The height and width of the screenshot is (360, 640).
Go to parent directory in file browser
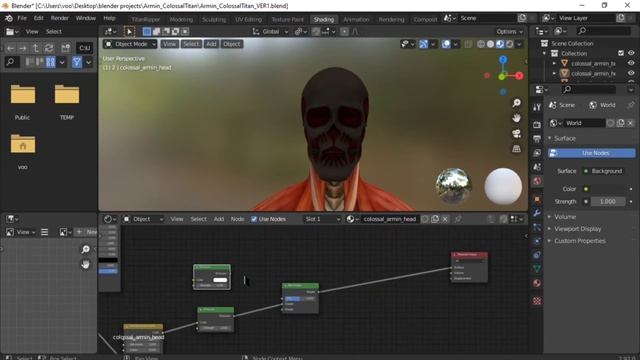coord(36,48)
